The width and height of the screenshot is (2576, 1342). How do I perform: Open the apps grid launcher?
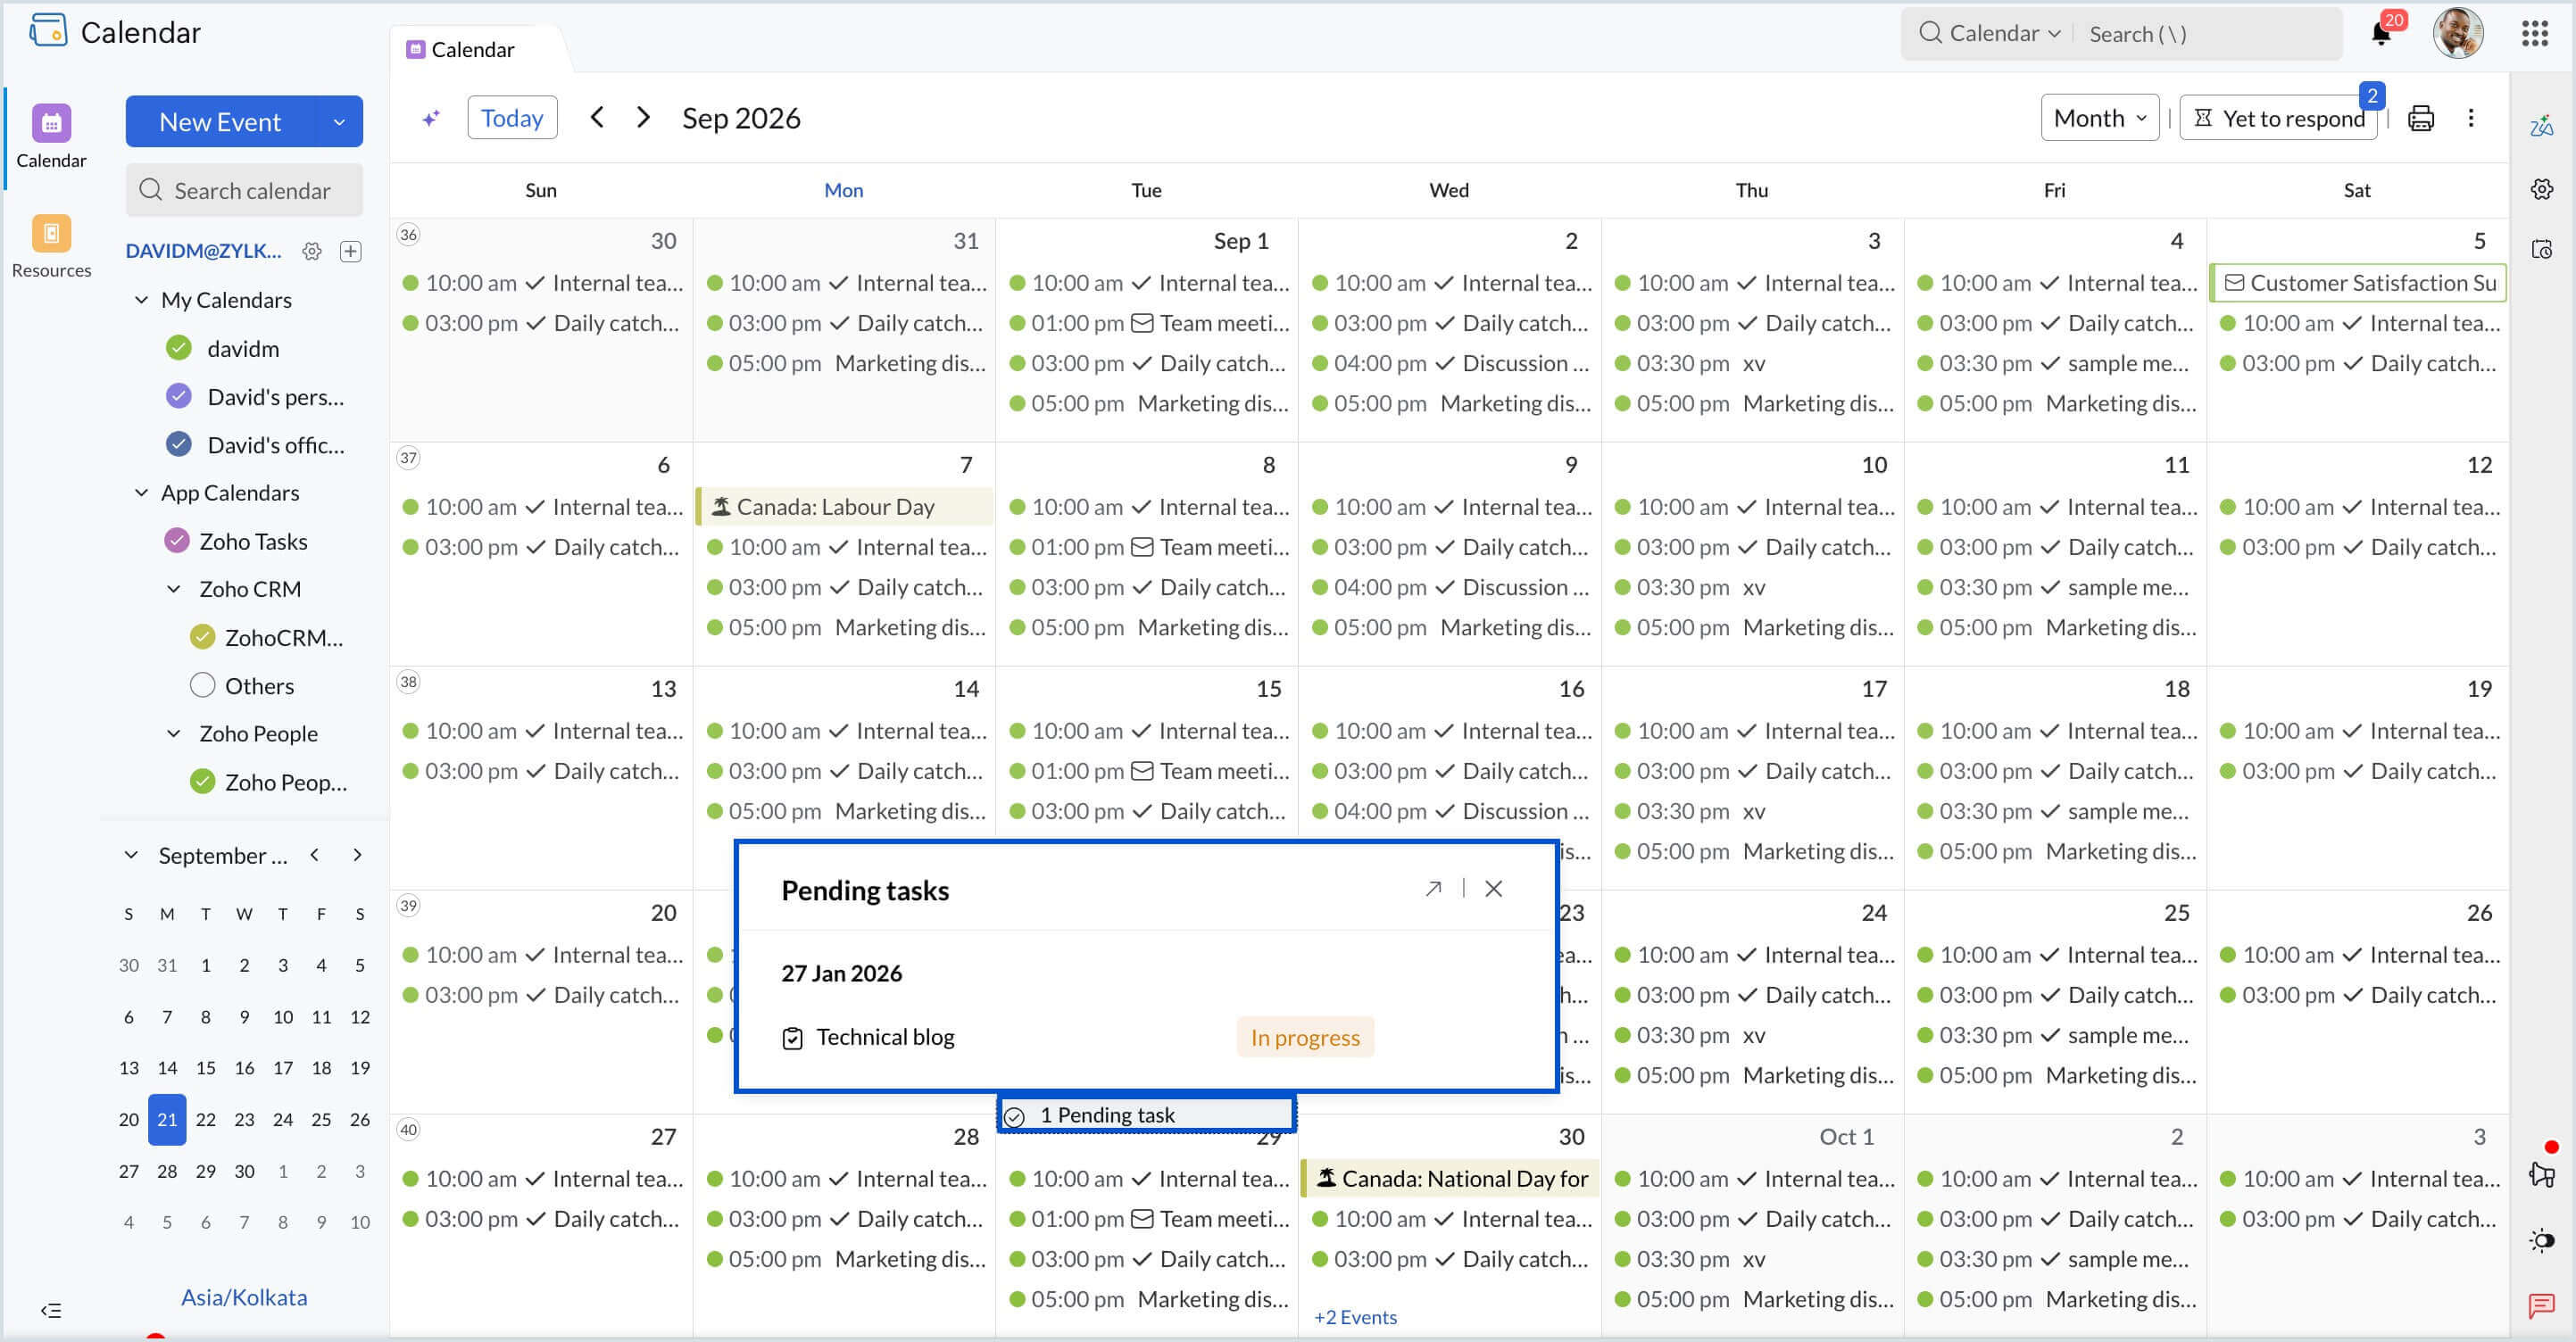coord(2534,34)
